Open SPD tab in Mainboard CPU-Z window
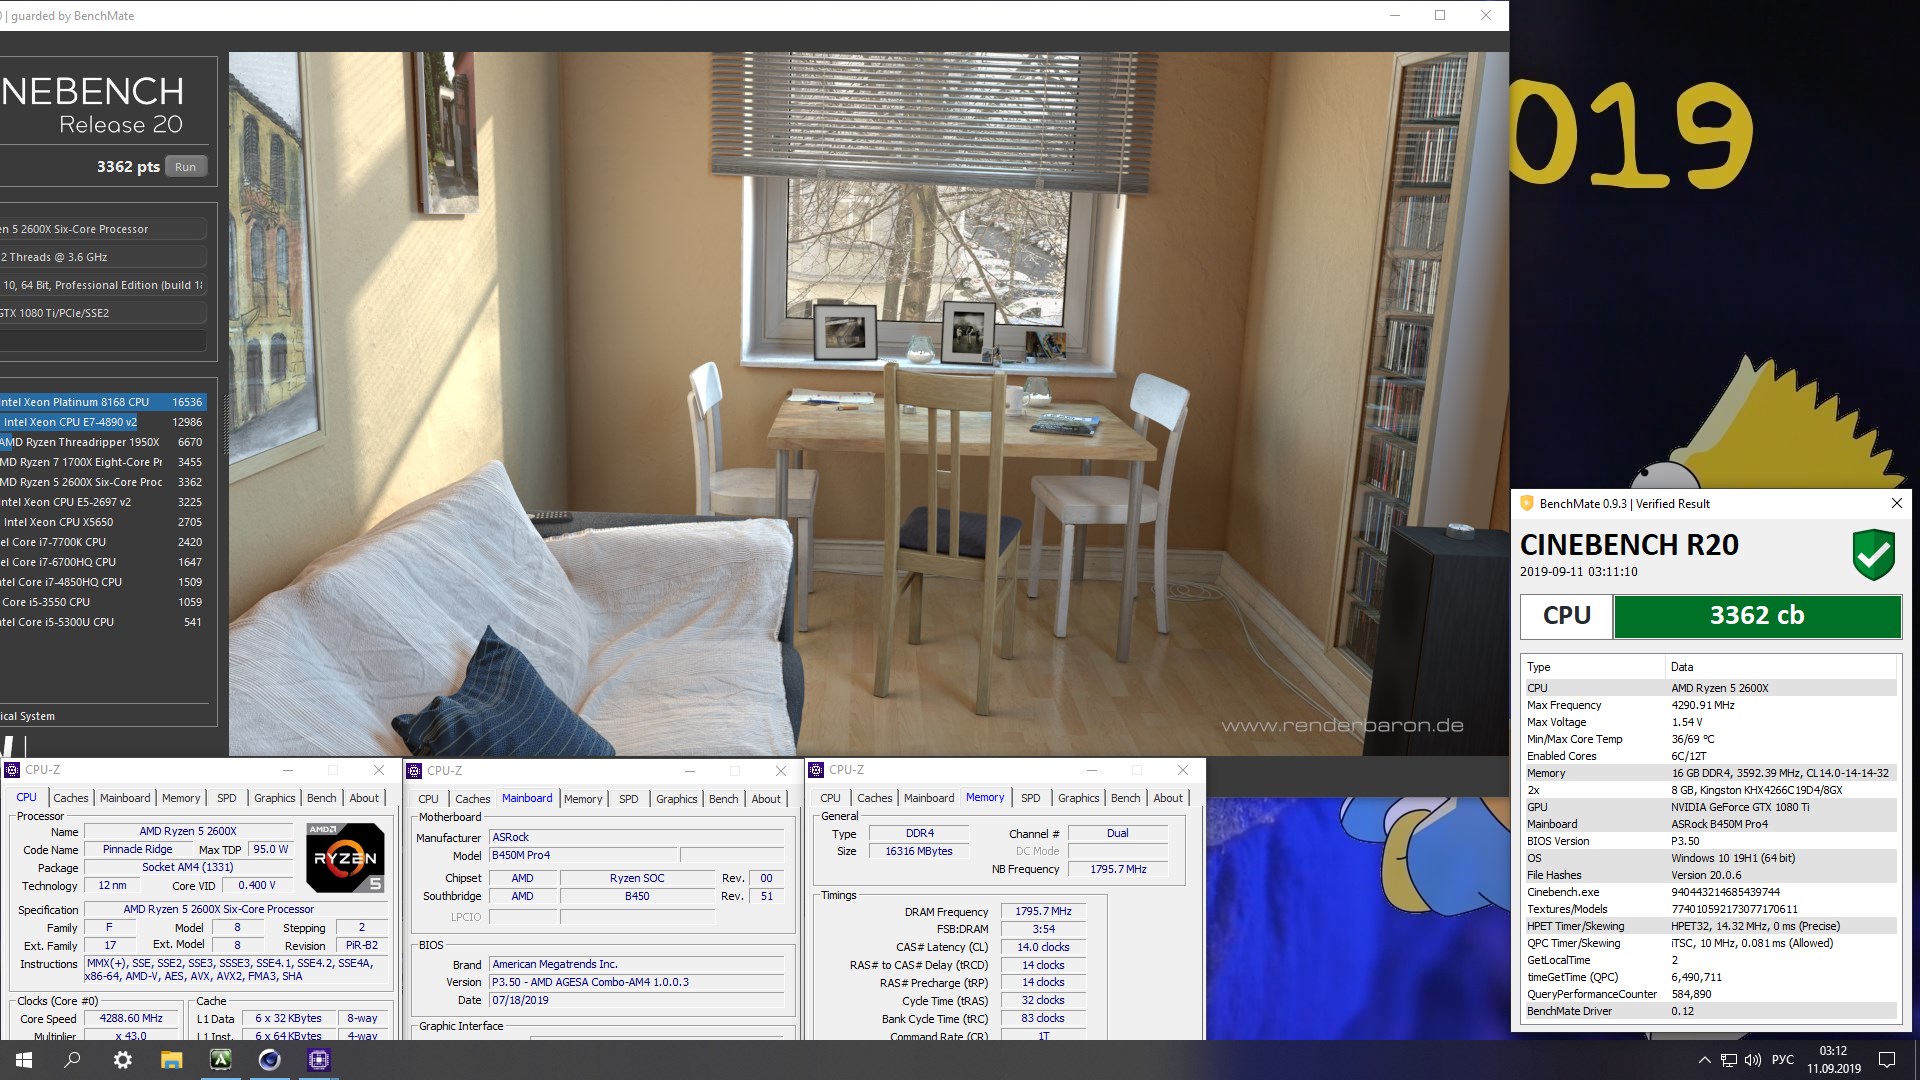Image resolution: width=1920 pixels, height=1080 pixels. pos(628,799)
